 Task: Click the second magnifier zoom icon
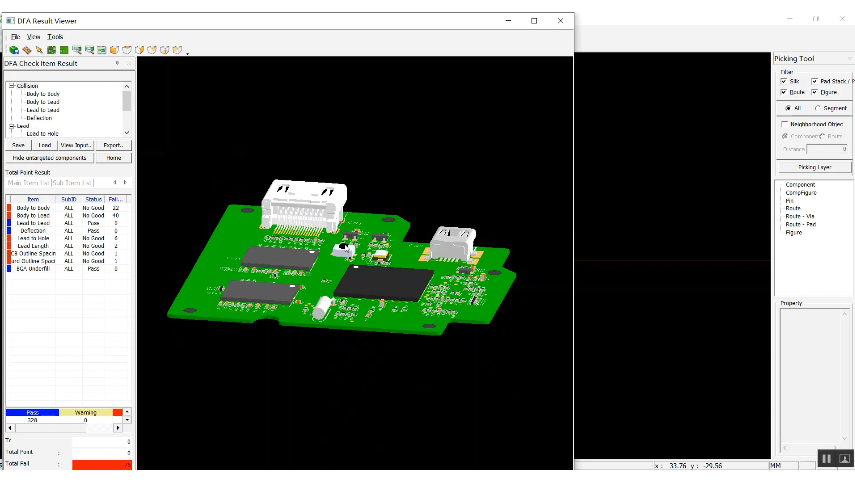[89, 50]
